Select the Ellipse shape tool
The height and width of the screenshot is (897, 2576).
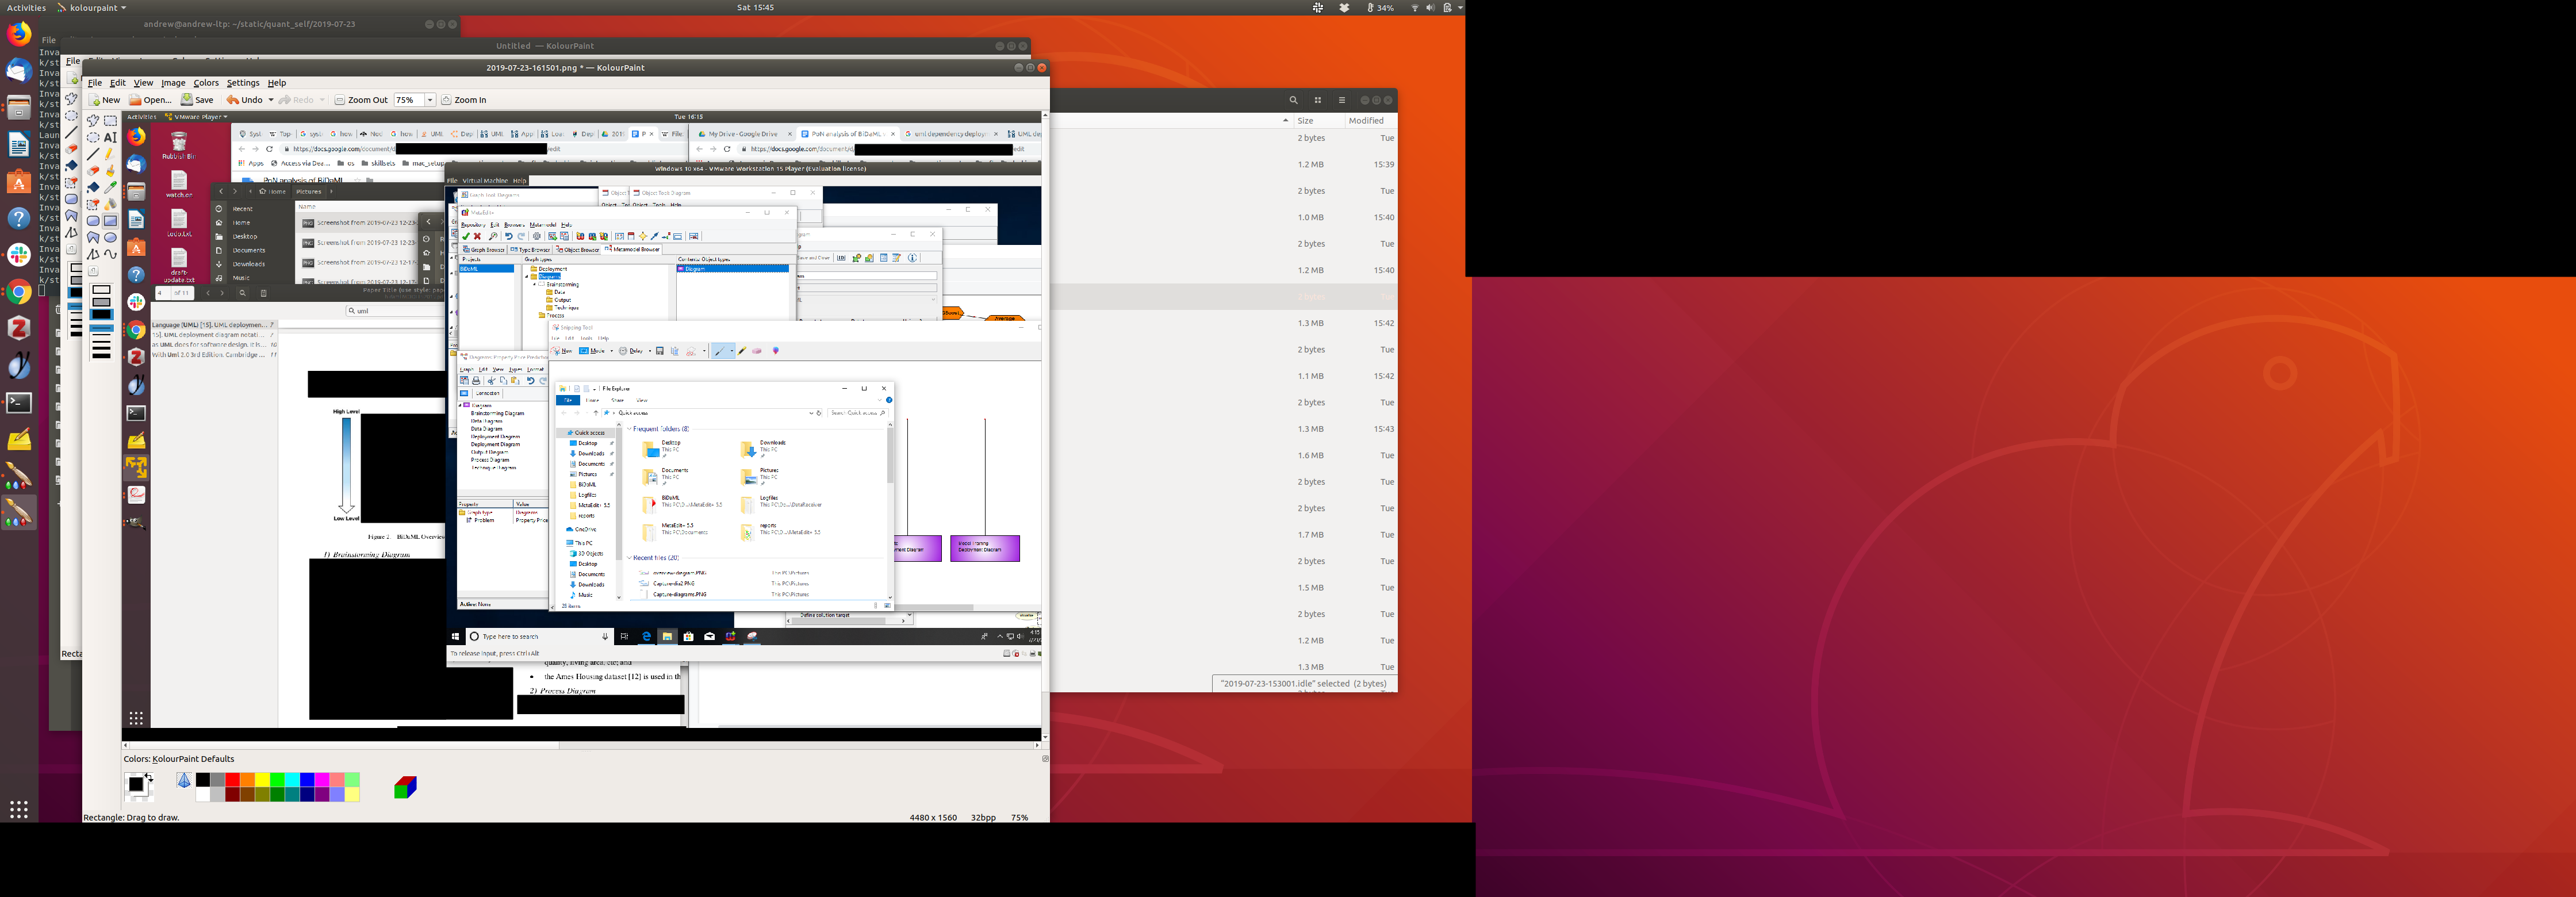[110, 237]
